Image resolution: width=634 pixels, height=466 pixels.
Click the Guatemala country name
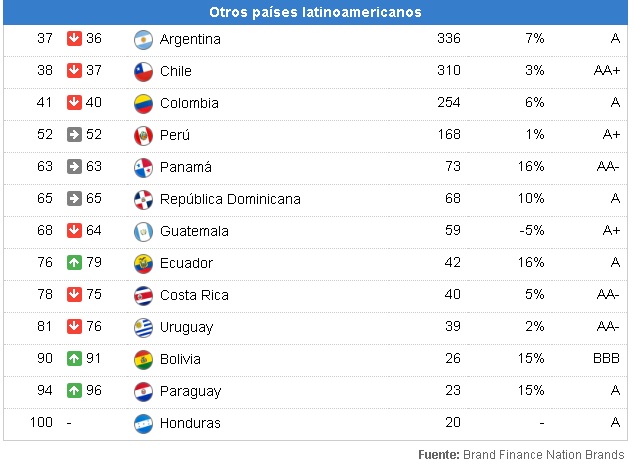[194, 232]
